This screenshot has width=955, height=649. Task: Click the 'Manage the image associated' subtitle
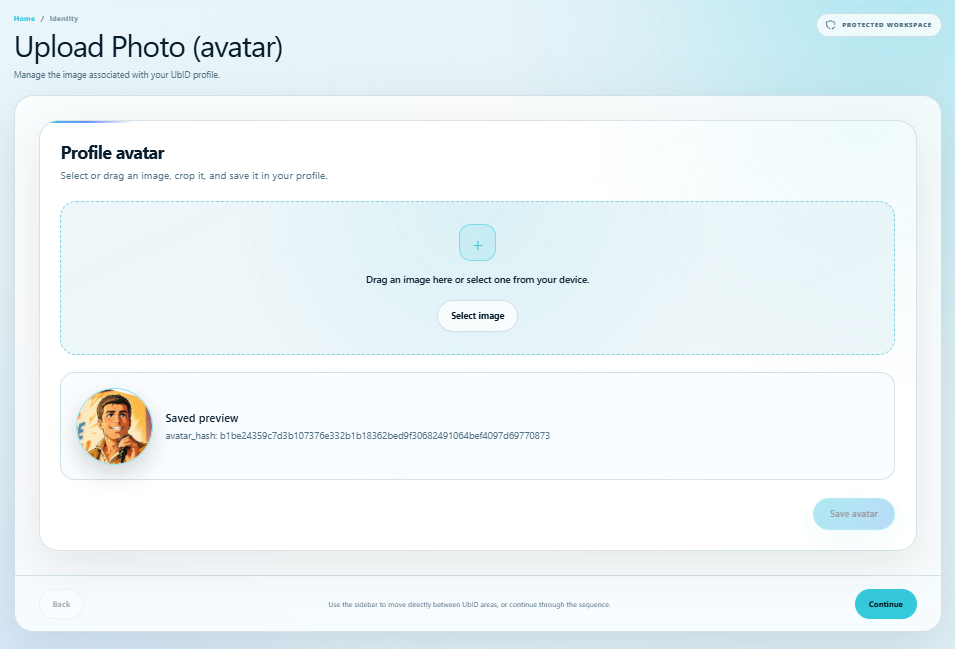(117, 75)
